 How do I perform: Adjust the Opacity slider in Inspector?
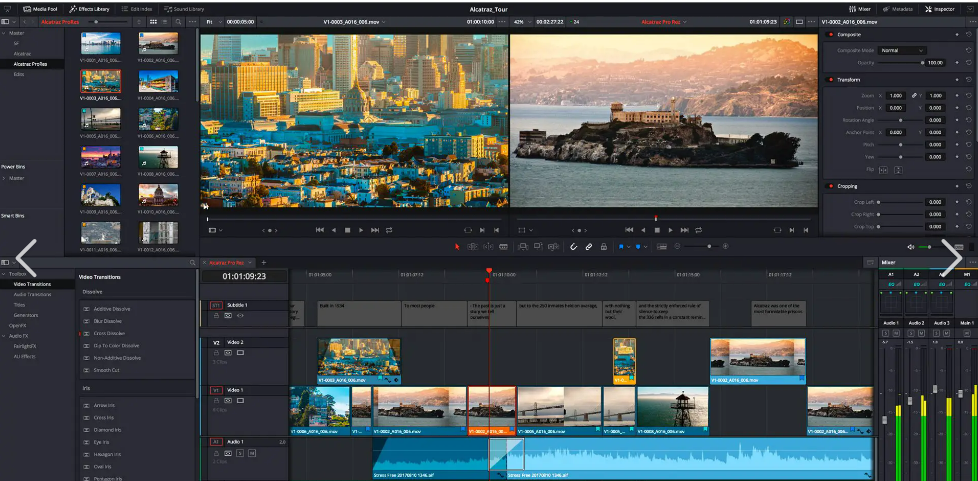[x=901, y=63]
